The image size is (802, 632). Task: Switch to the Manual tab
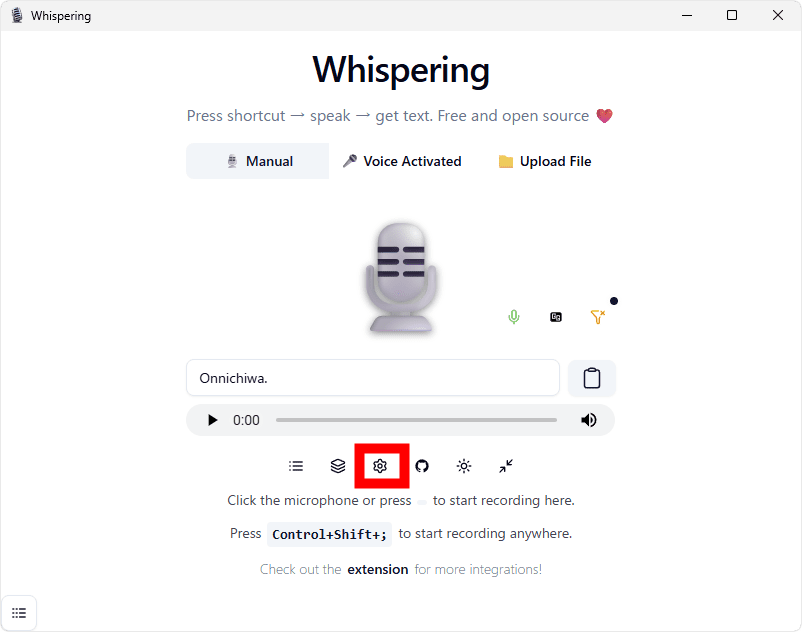258,161
